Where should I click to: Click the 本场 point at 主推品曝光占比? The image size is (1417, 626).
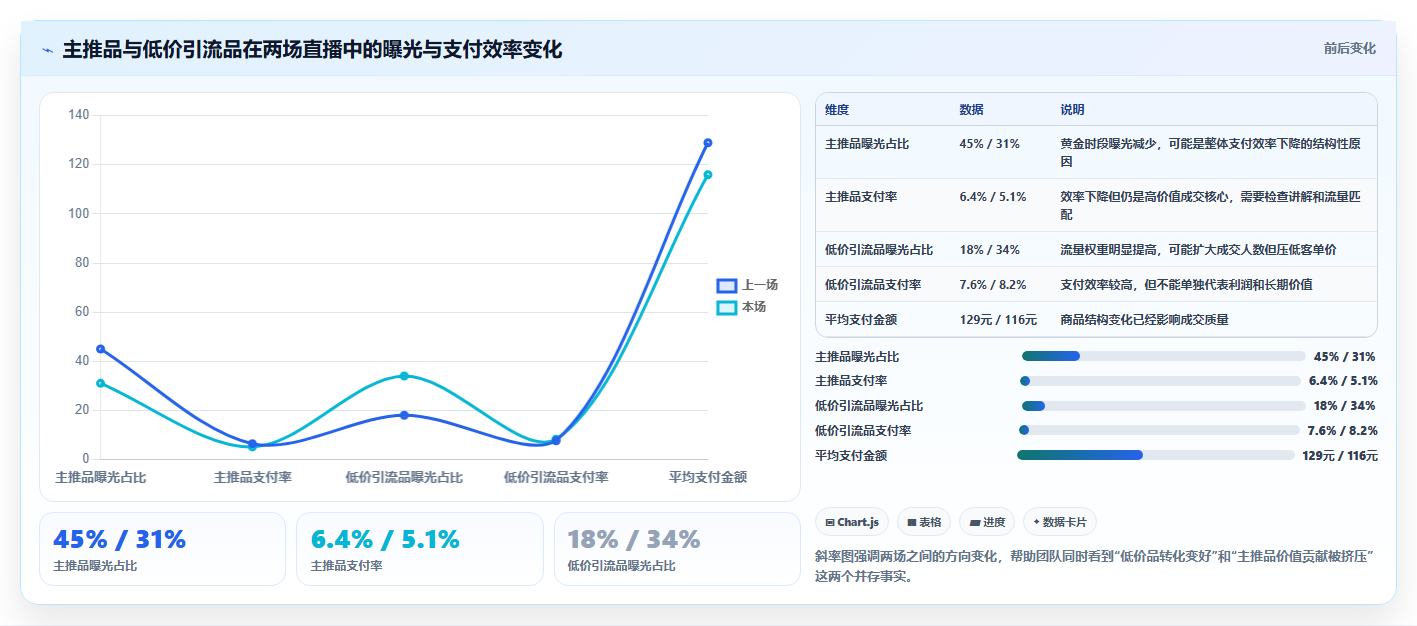[x=100, y=383]
